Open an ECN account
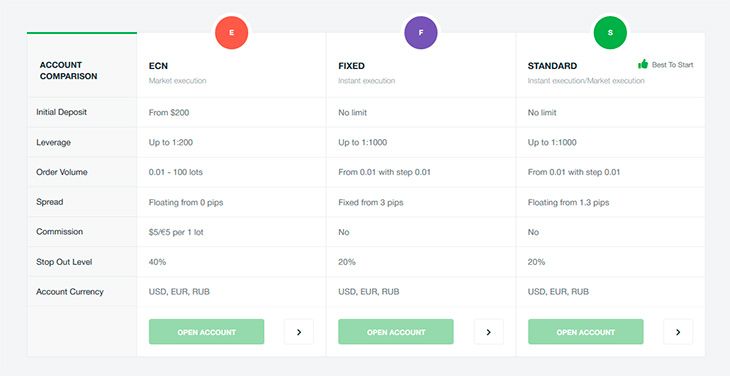 [206, 332]
